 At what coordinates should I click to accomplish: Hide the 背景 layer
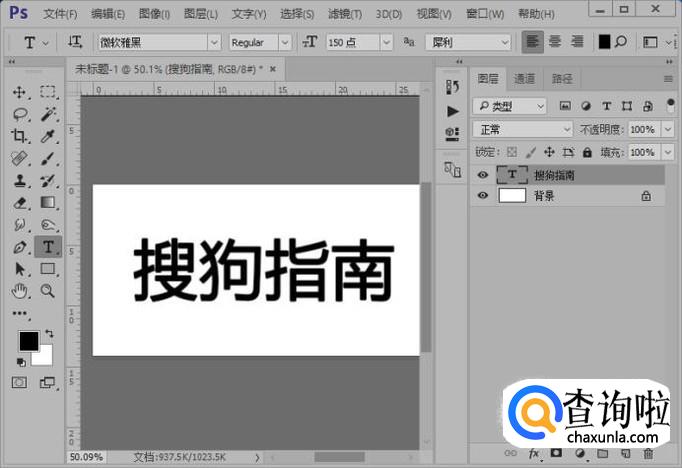point(483,196)
